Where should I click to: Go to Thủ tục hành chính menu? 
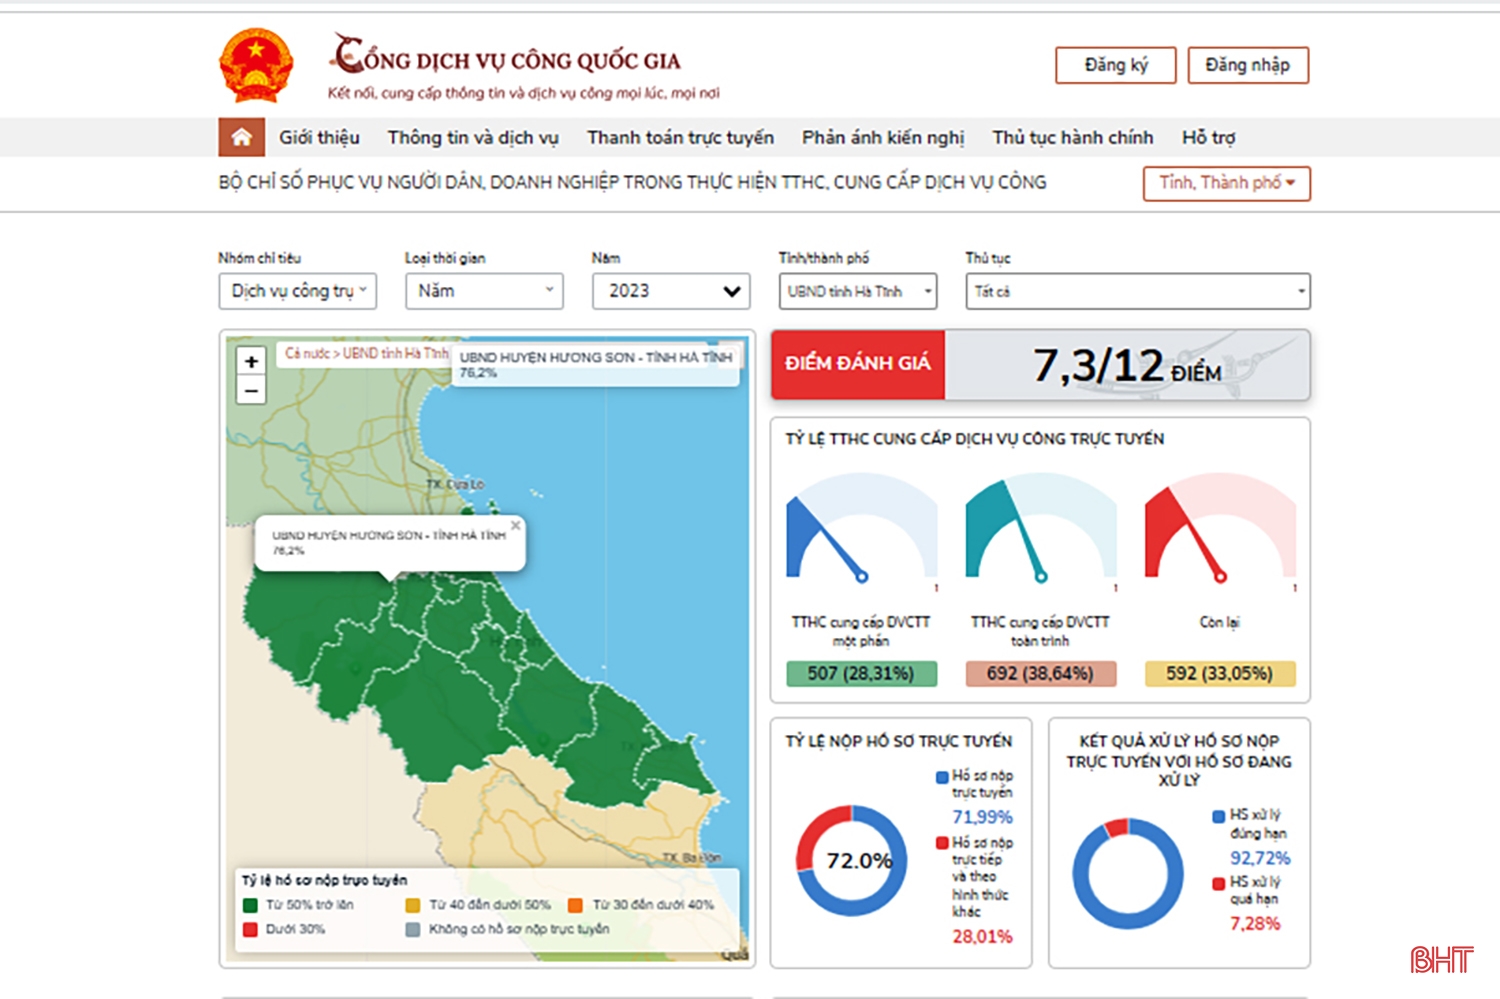[1072, 138]
